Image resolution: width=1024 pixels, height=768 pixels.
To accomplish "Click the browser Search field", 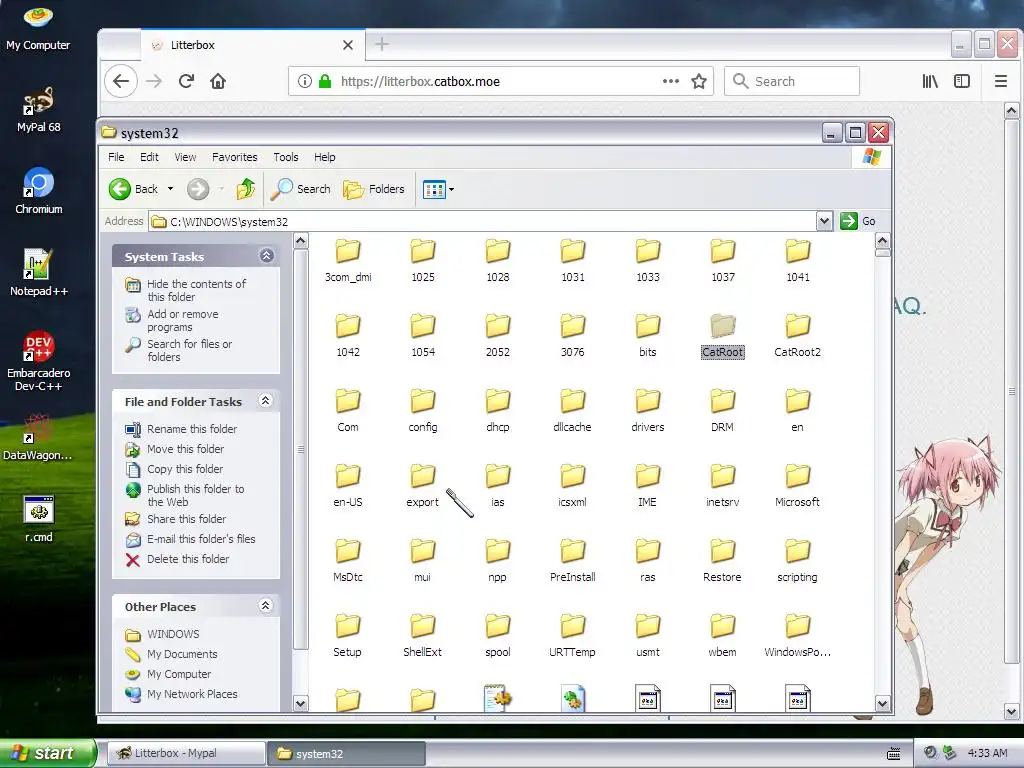I will [792, 81].
